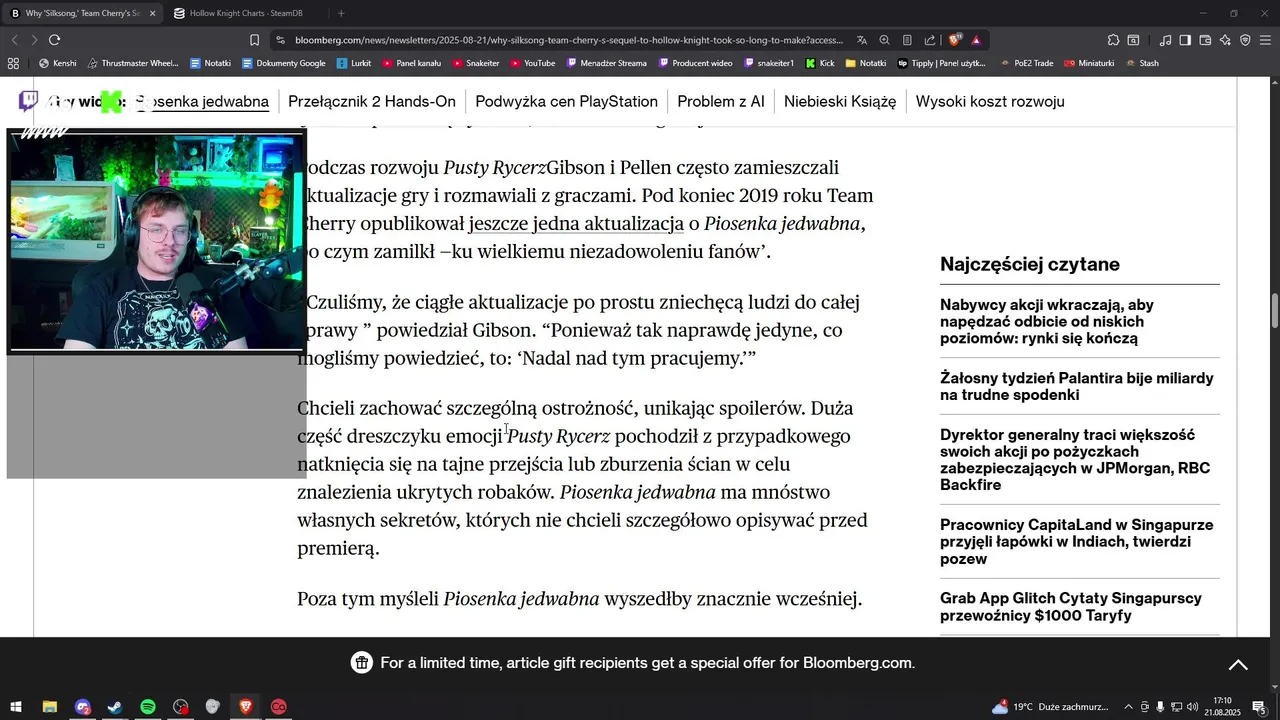Toggle the browser sidebar panel icon

coord(1185,40)
